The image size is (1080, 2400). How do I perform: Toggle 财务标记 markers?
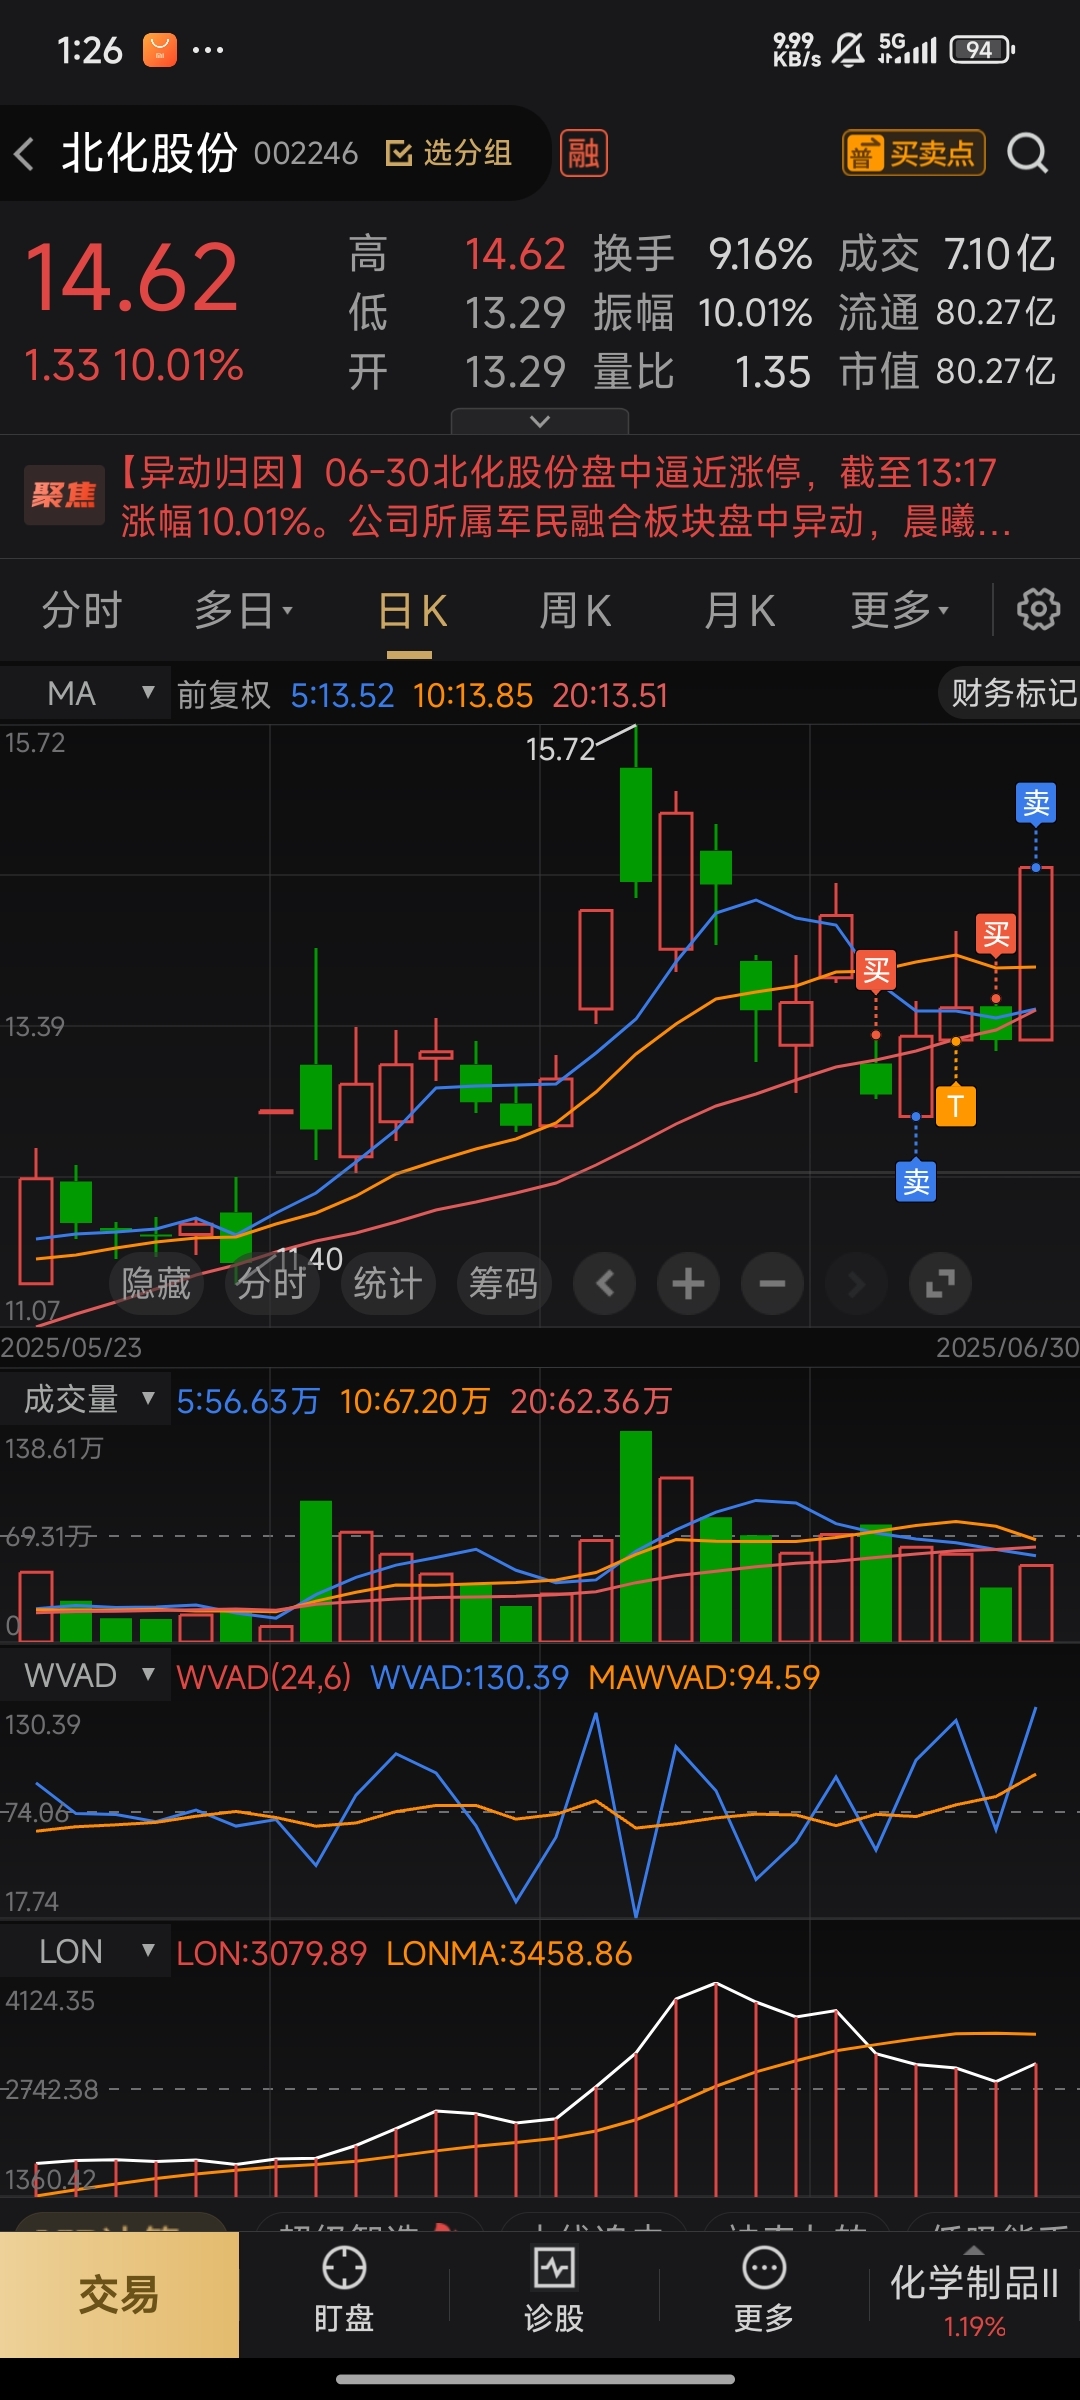pyautogui.click(x=1012, y=693)
